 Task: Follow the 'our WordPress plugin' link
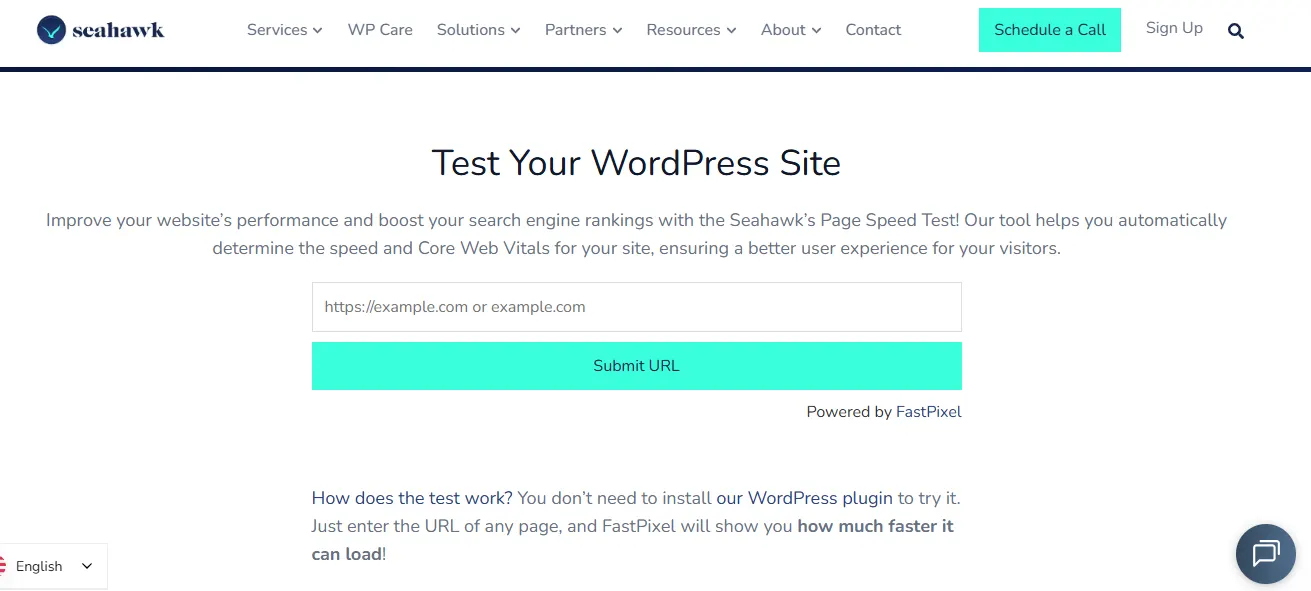click(804, 498)
